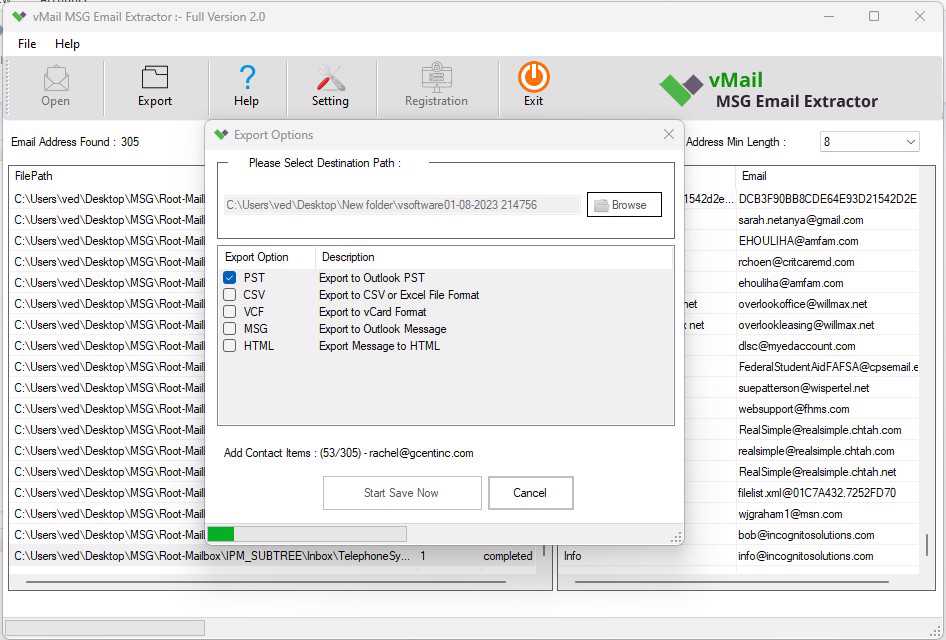
Task: Select suepatterson@wispertel.net email row
Action: [804, 388]
